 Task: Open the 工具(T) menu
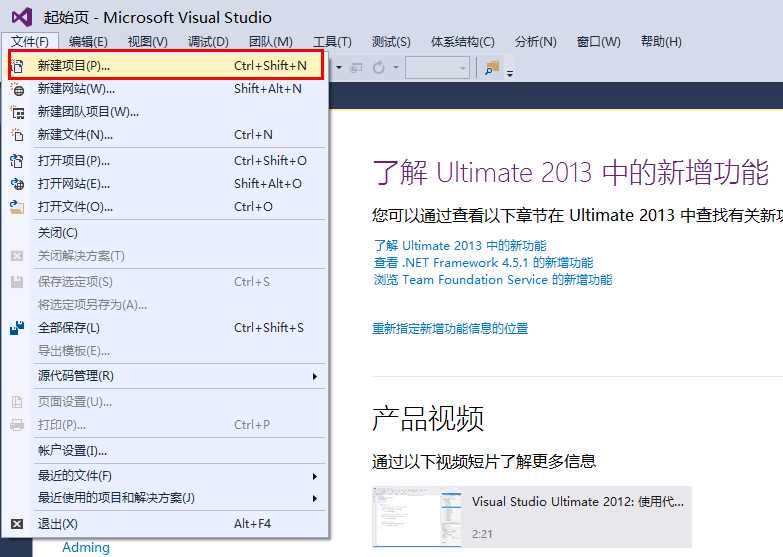pos(332,41)
